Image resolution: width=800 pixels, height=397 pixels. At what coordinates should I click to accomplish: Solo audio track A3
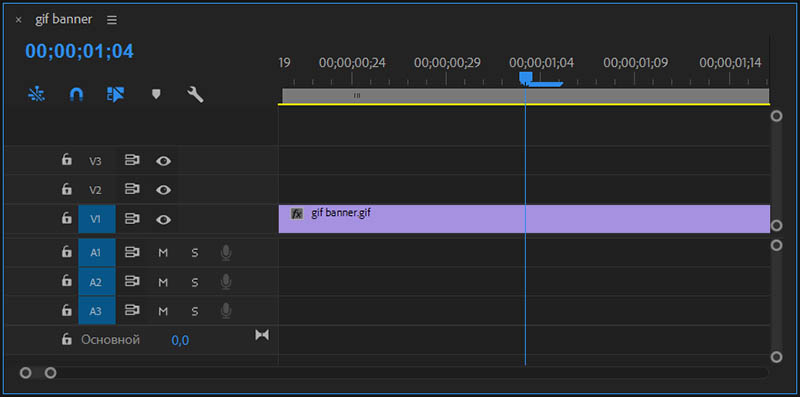click(x=194, y=311)
